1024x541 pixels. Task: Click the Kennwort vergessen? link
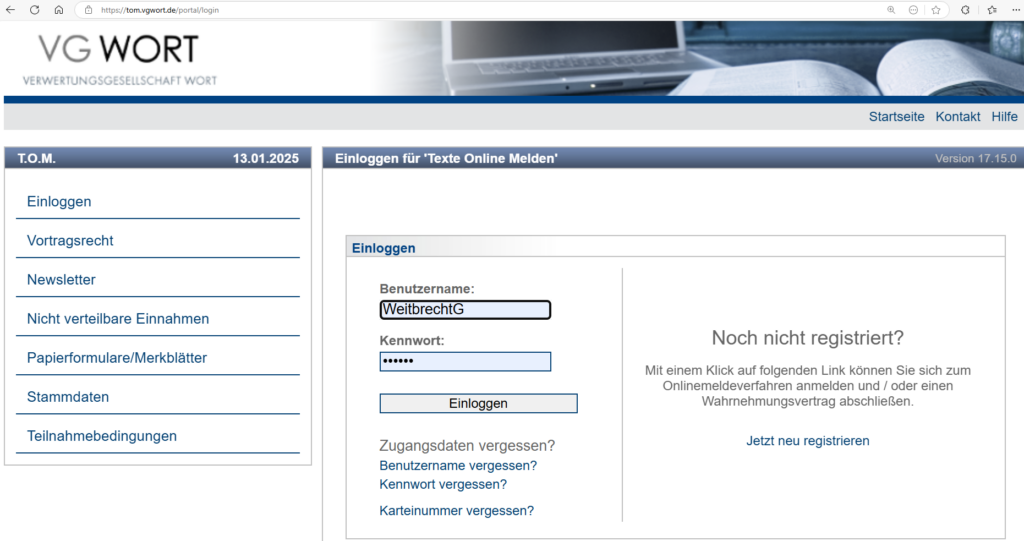click(443, 485)
